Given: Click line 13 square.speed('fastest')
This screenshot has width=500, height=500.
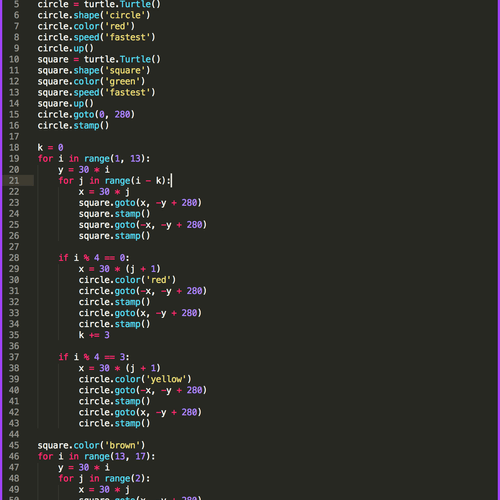Looking at the screenshot, I should (x=96, y=92).
